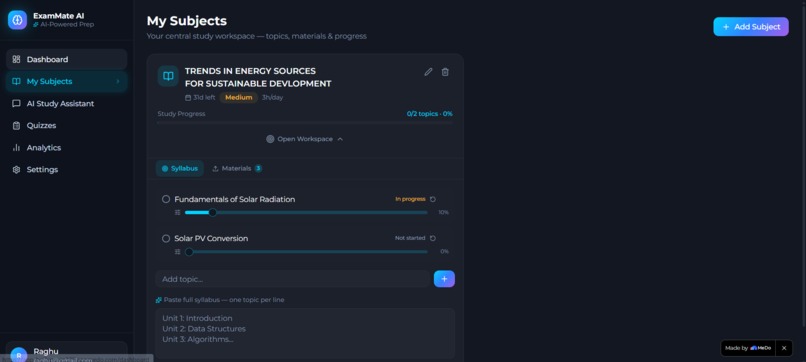Click the In progress status label
Viewport: 806px width, 362px height.
coord(410,199)
